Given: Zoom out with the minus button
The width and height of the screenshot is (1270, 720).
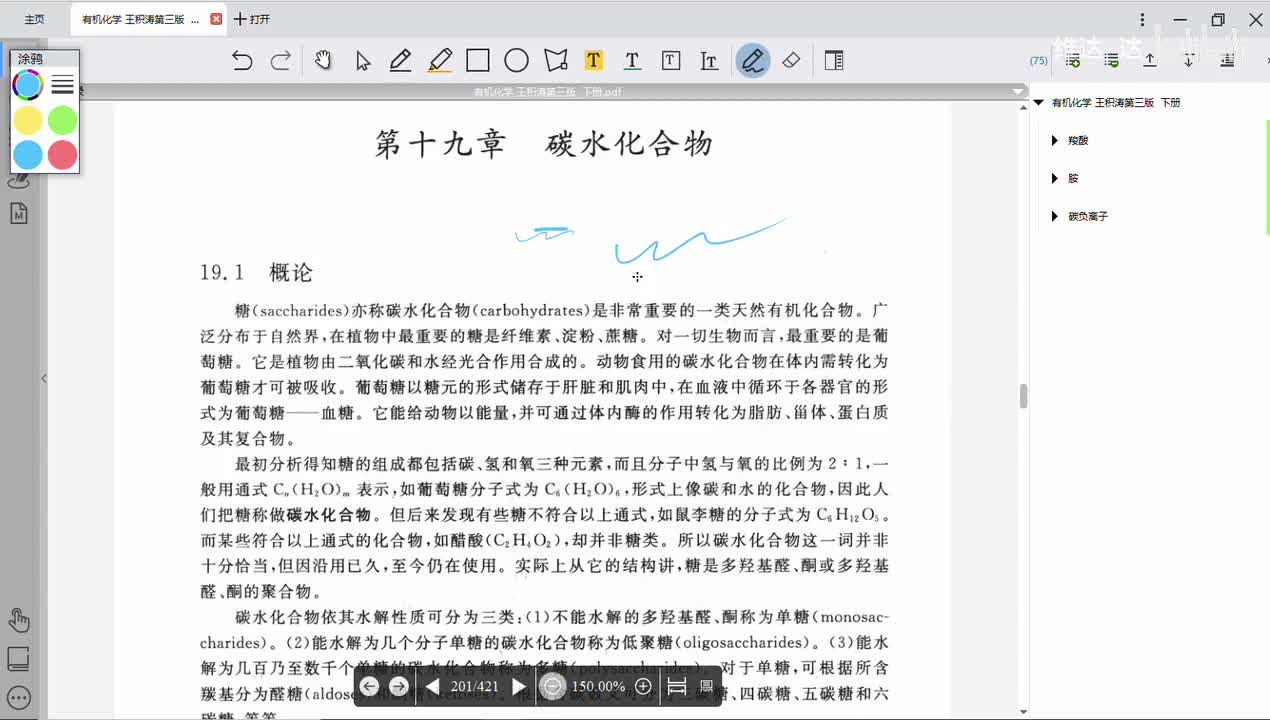Looking at the screenshot, I should [x=552, y=687].
